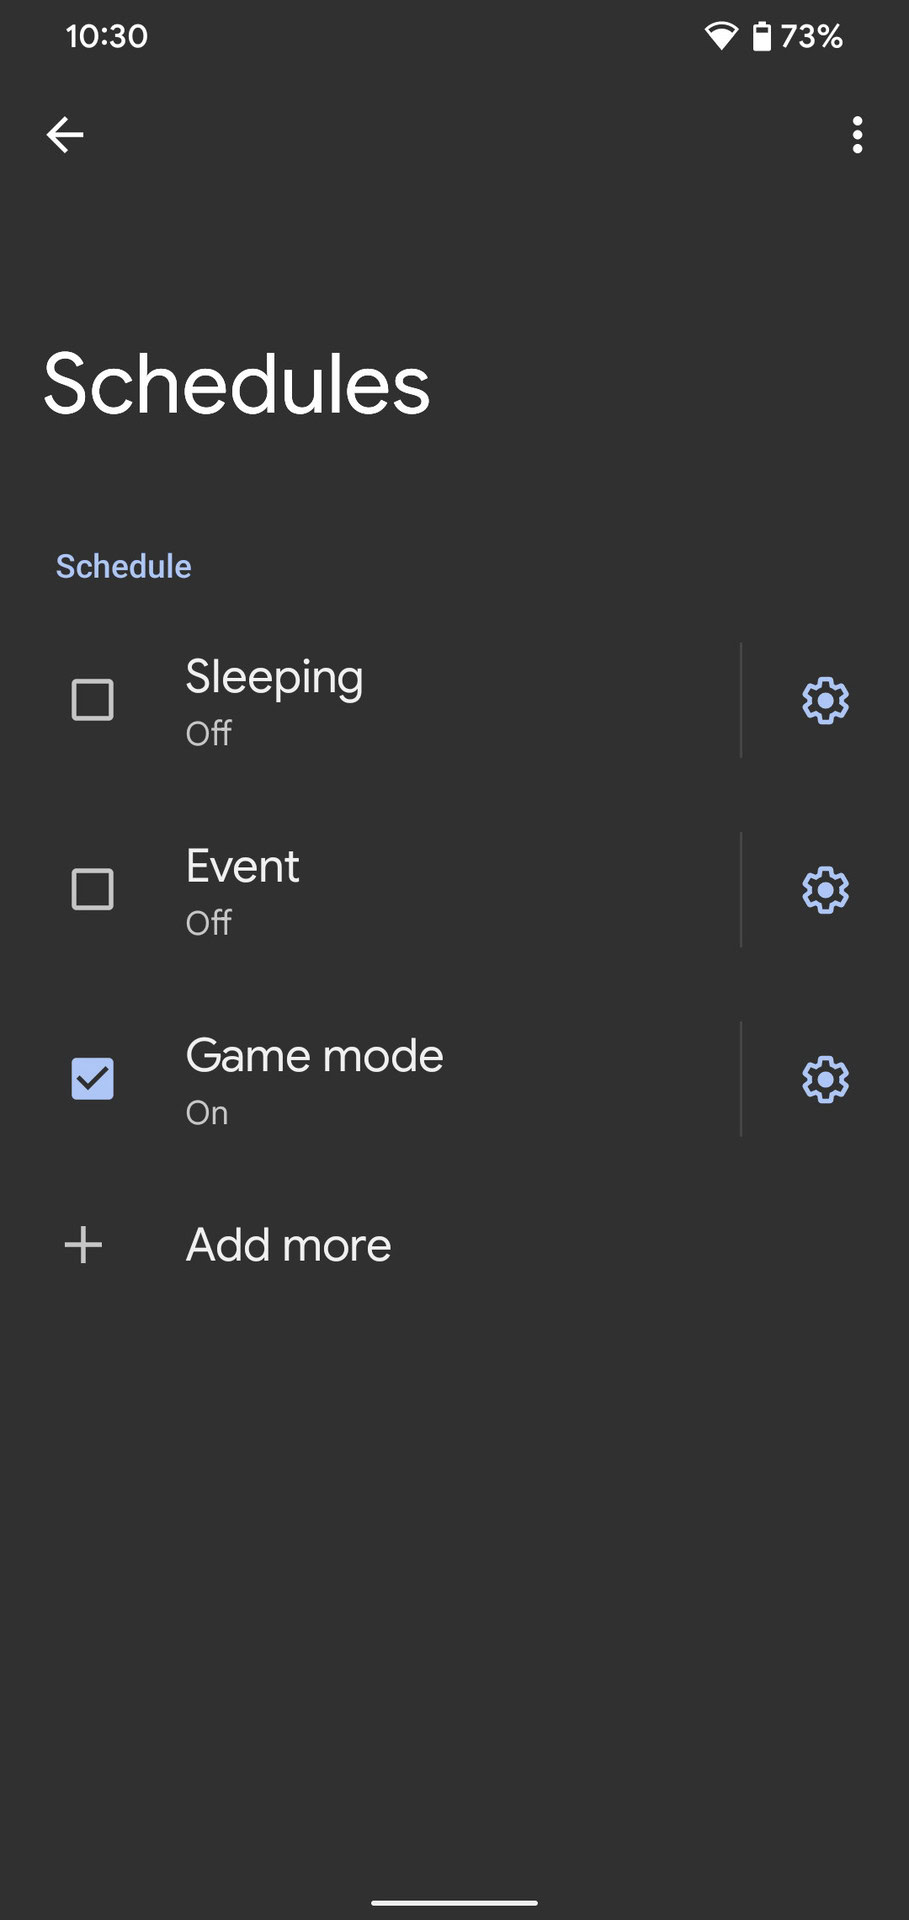Open Event schedule settings gear

tap(825, 890)
